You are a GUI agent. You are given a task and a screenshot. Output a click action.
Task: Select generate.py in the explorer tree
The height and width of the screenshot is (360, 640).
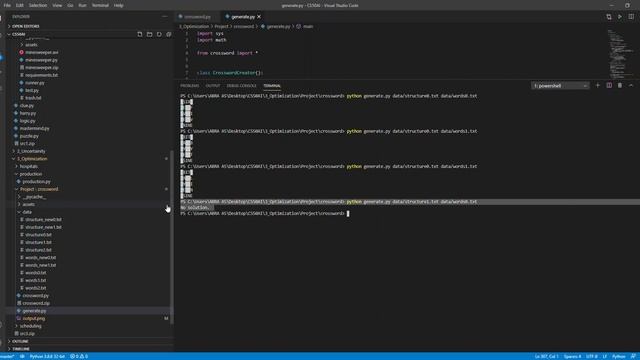pos(34,311)
